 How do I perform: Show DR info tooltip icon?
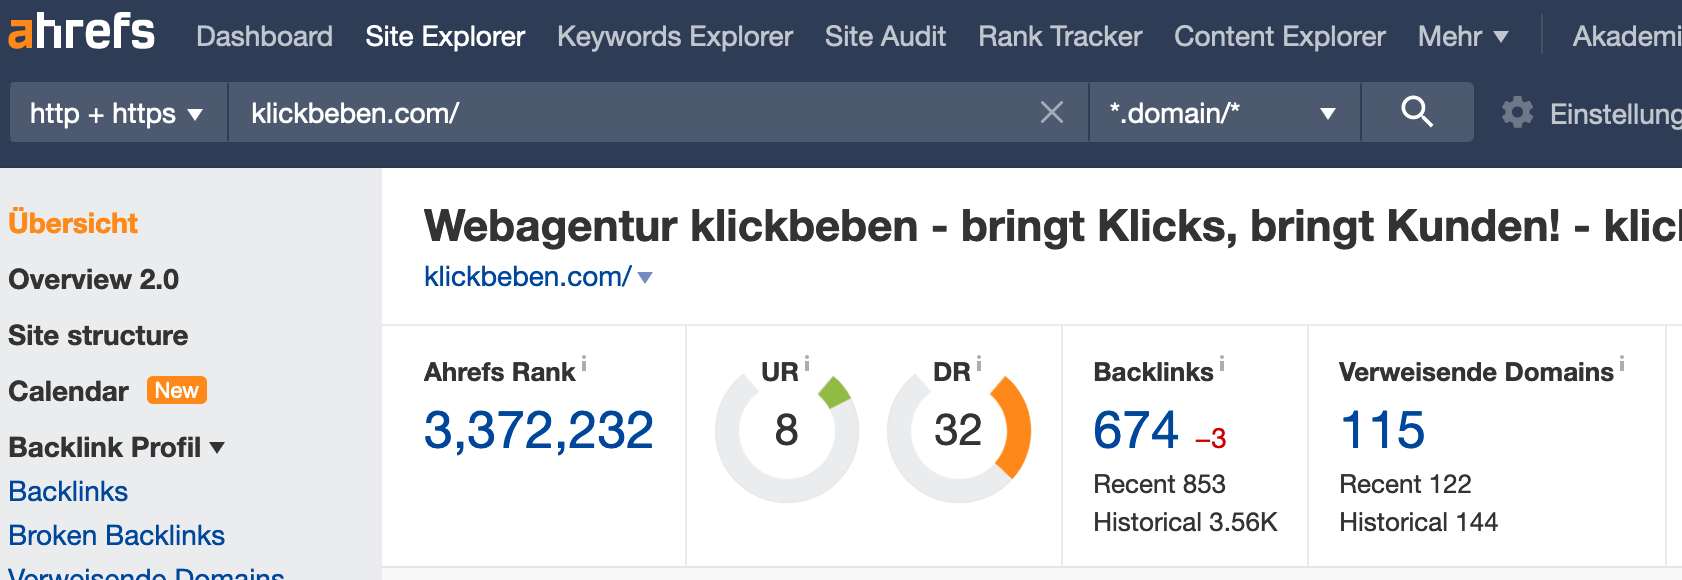(979, 364)
